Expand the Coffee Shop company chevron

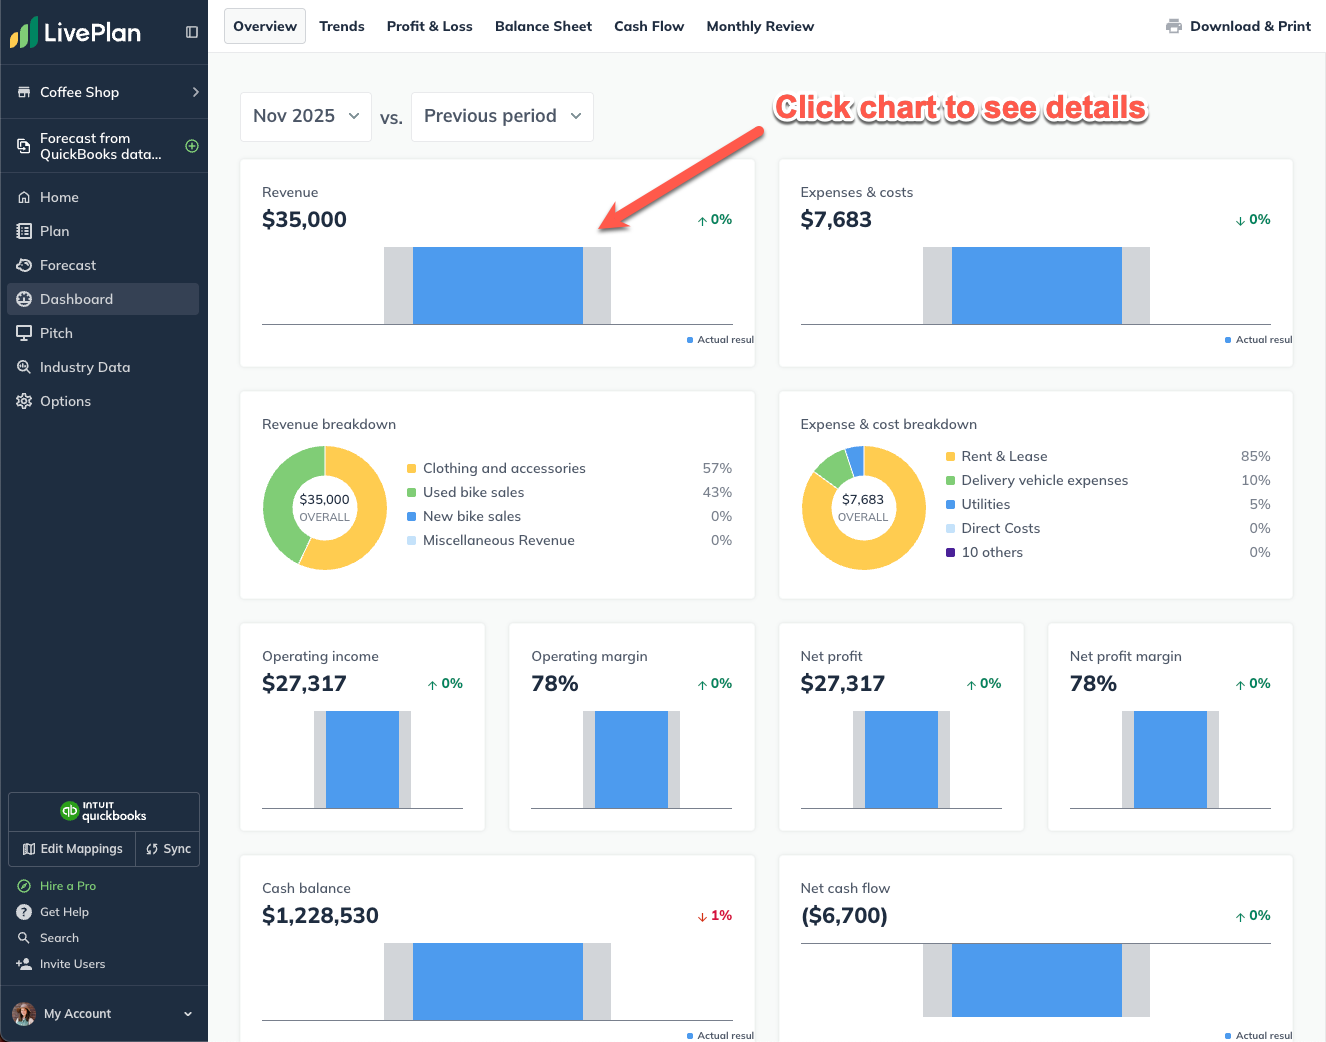click(195, 91)
